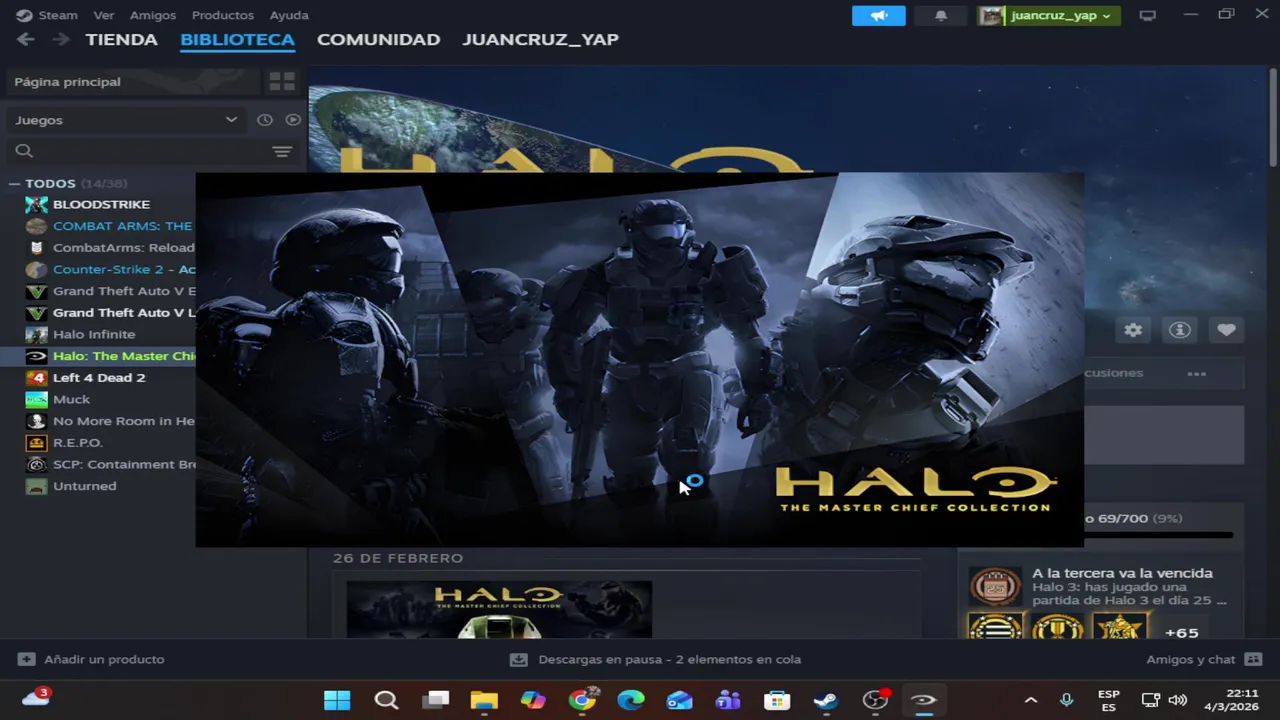Select R.E.P.O. in the game list

coord(78,443)
